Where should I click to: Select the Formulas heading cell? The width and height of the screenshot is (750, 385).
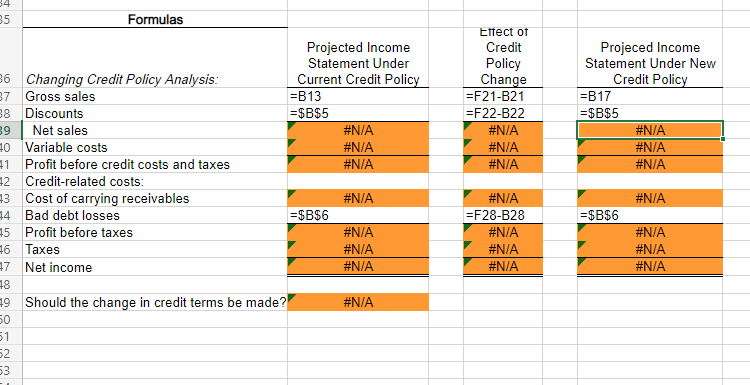(155, 20)
